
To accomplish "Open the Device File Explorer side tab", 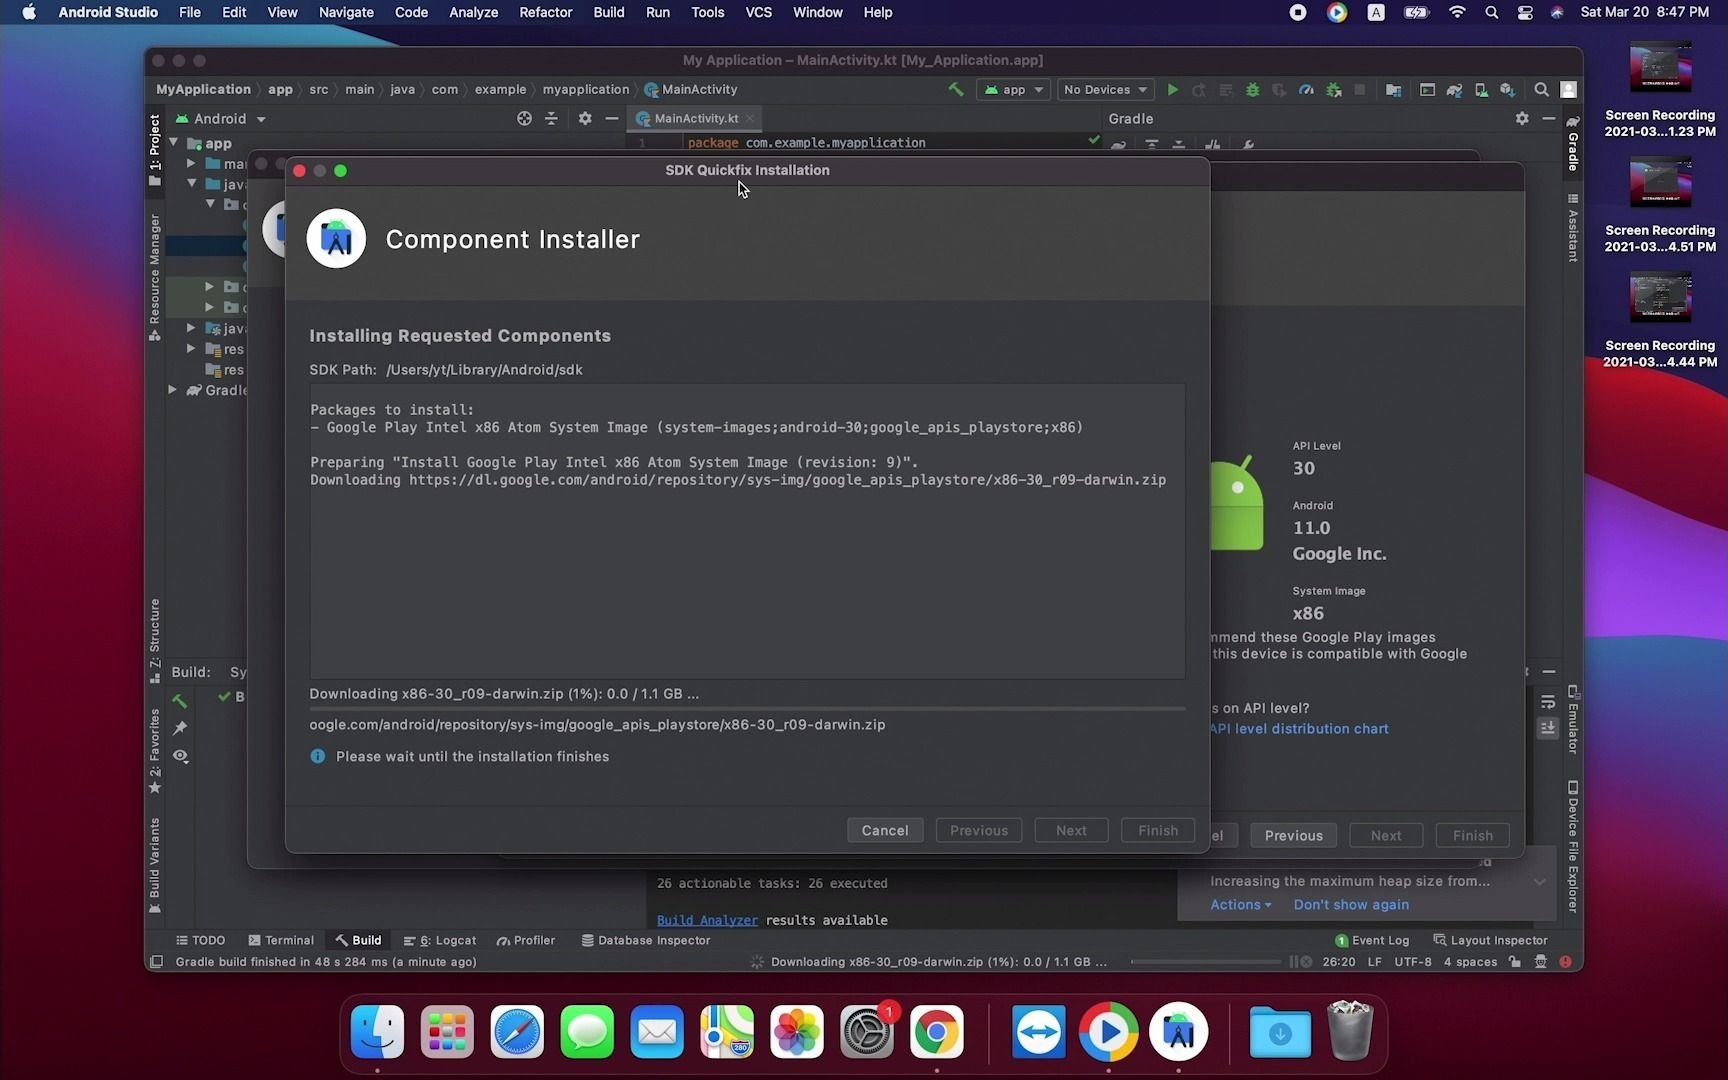I will pyautogui.click(x=1573, y=846).
